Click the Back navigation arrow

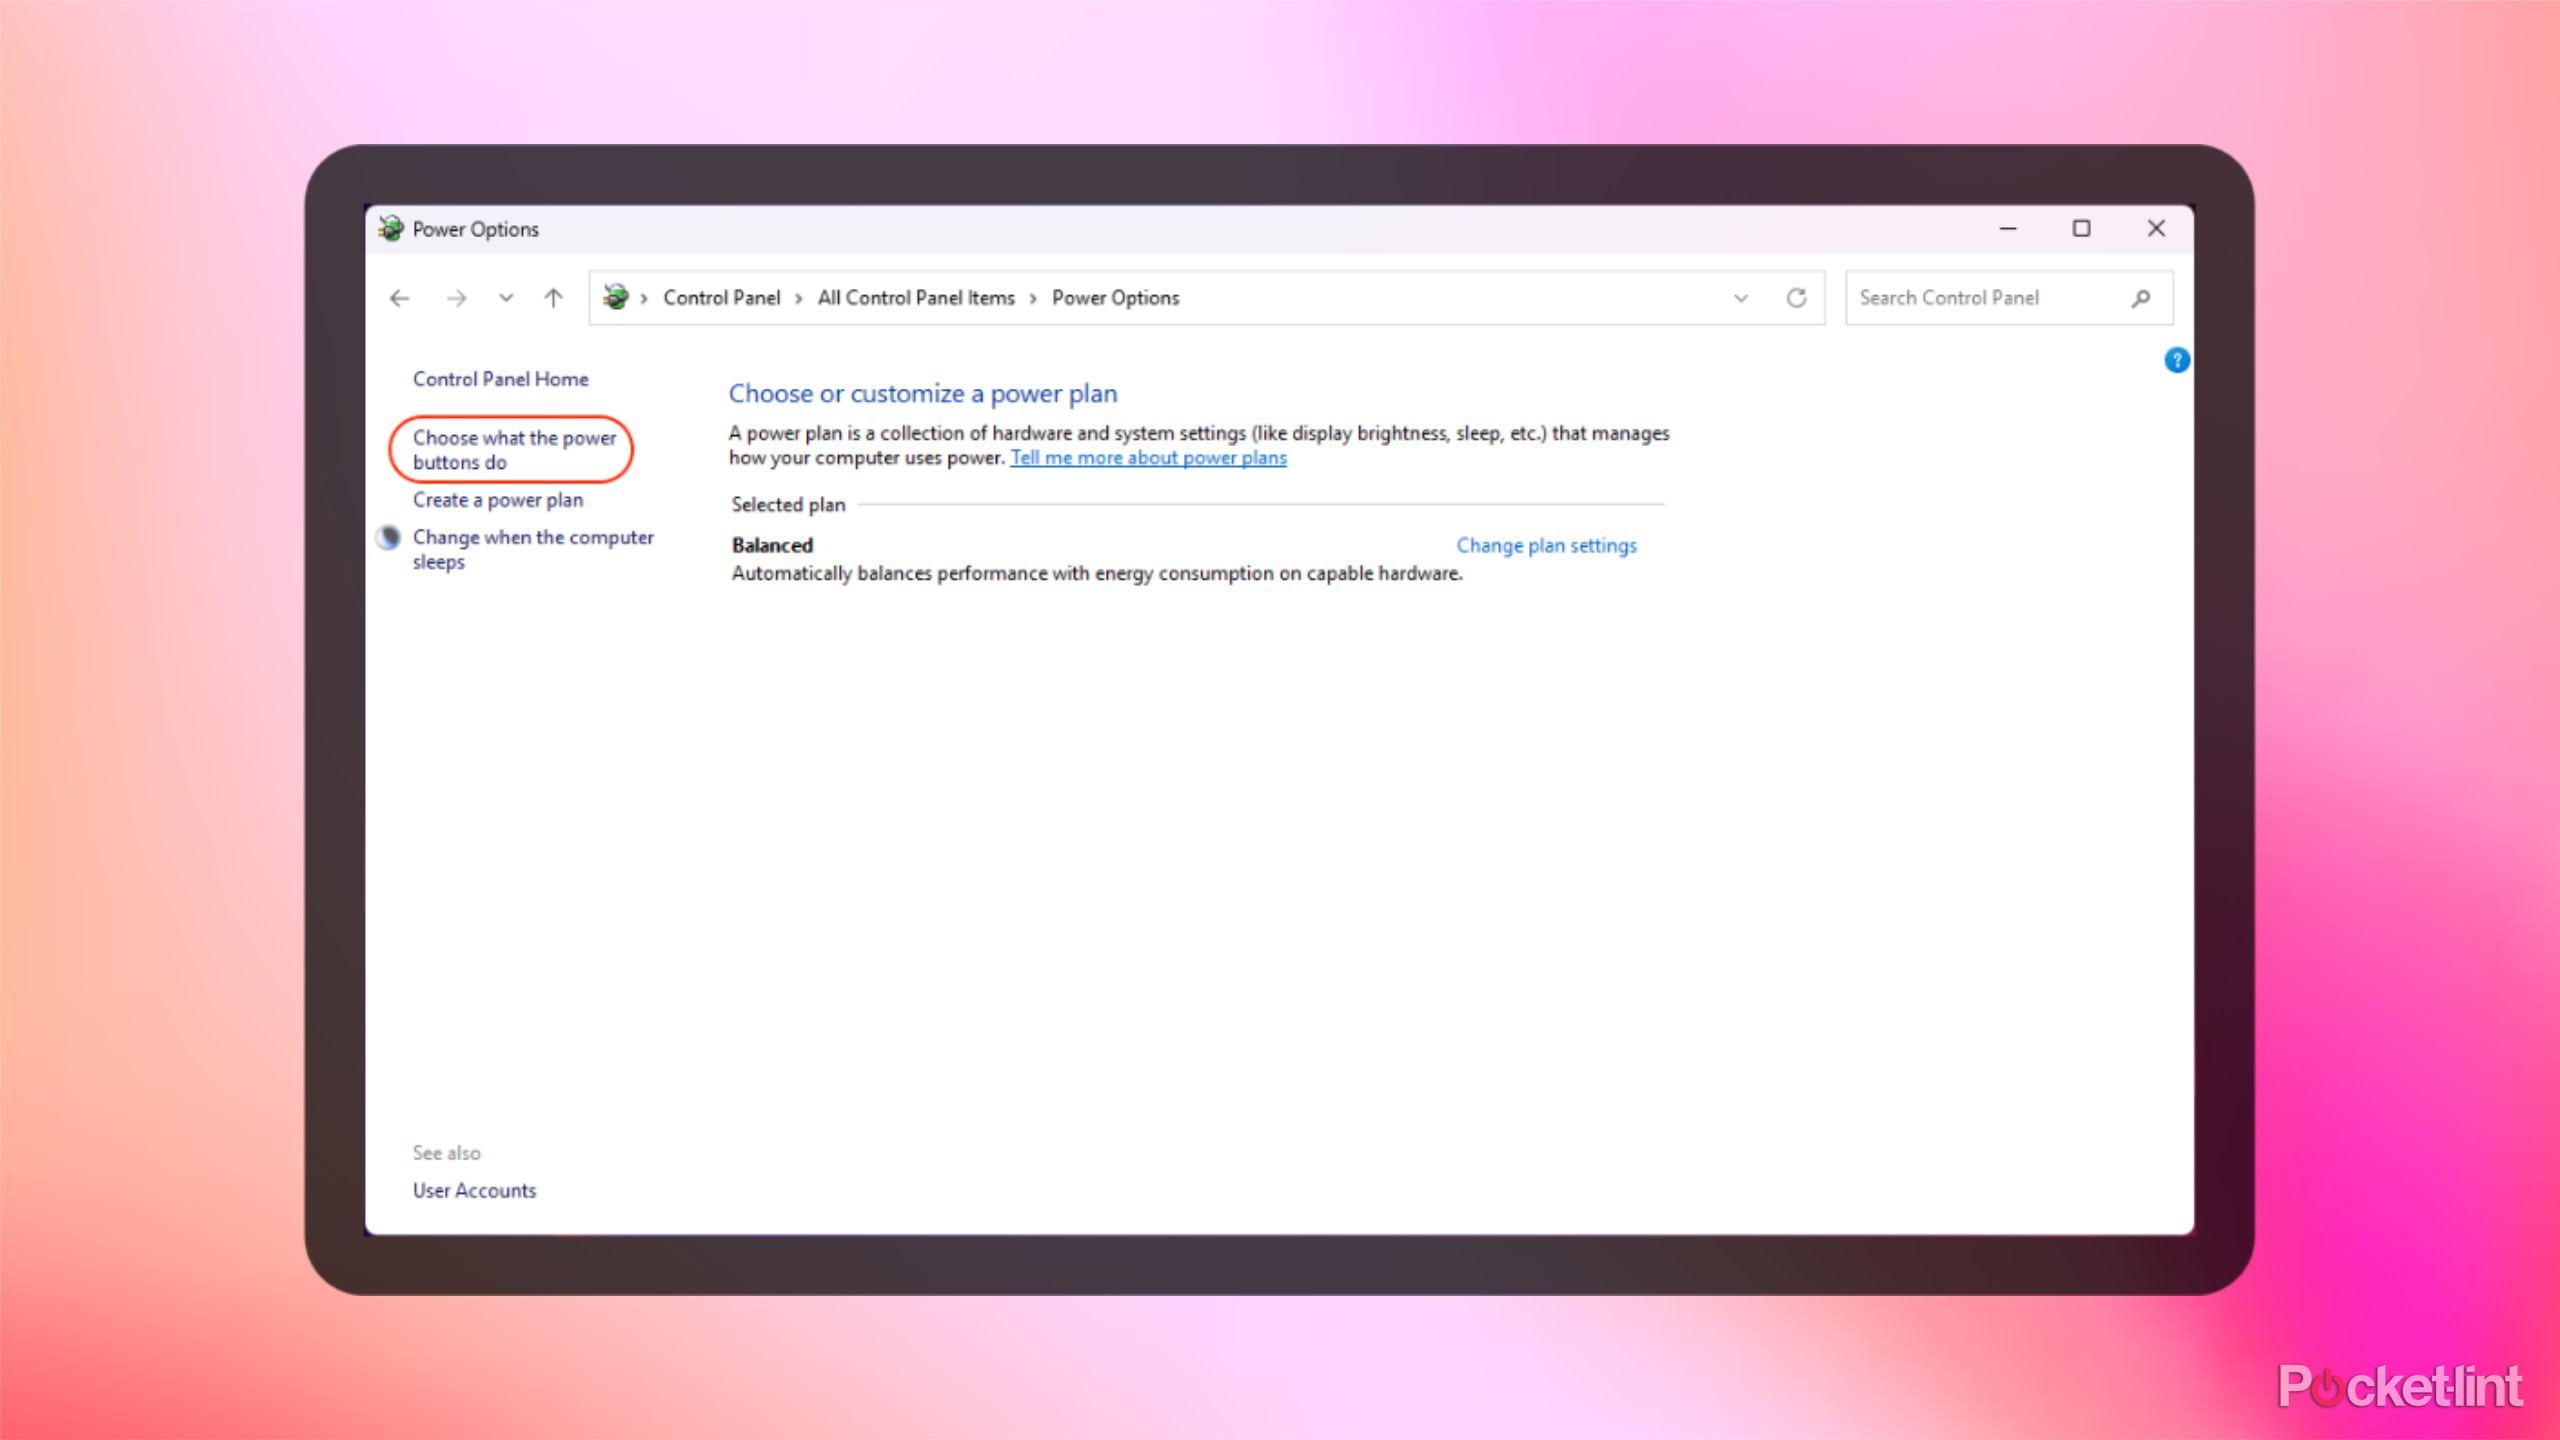[400, 298]
